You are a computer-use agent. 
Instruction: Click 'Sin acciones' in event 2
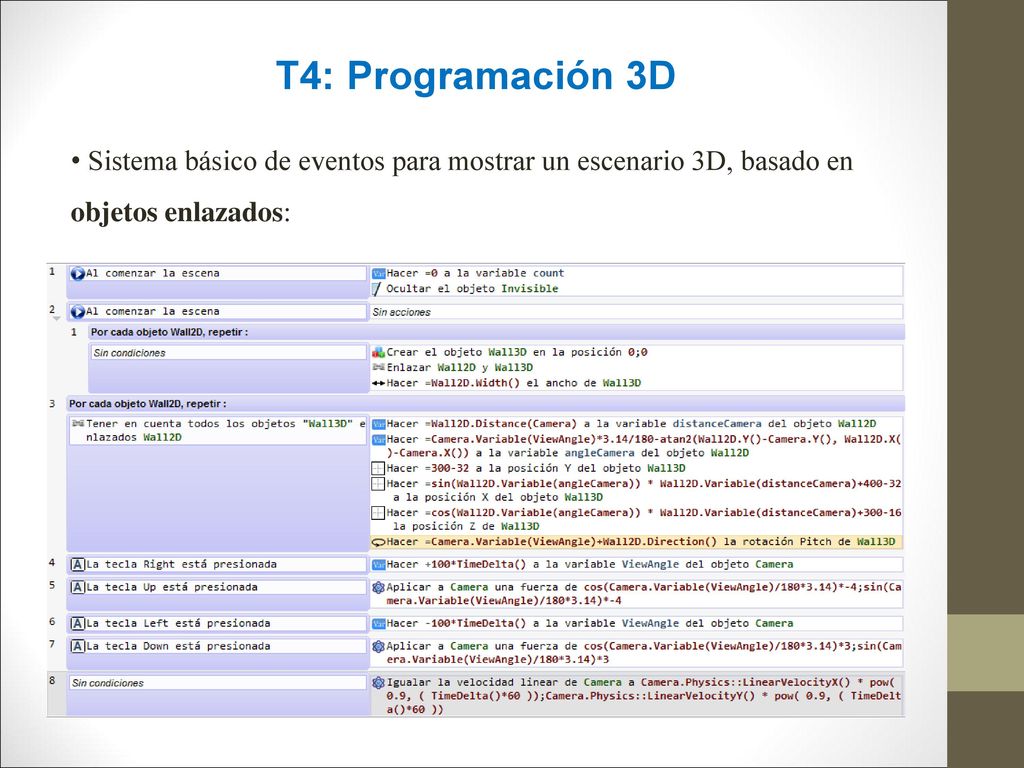click(402, 313)
